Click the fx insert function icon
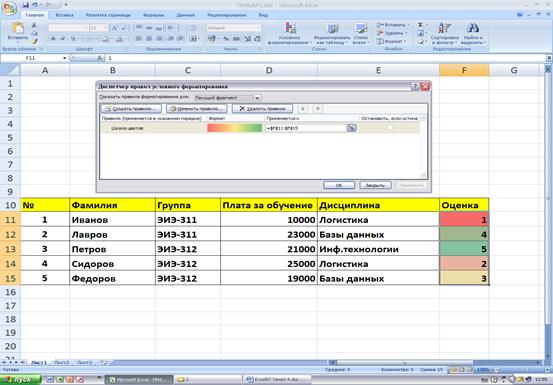This screenshot has height=385, width=553. pyautogui.click(x=100, y=58)
